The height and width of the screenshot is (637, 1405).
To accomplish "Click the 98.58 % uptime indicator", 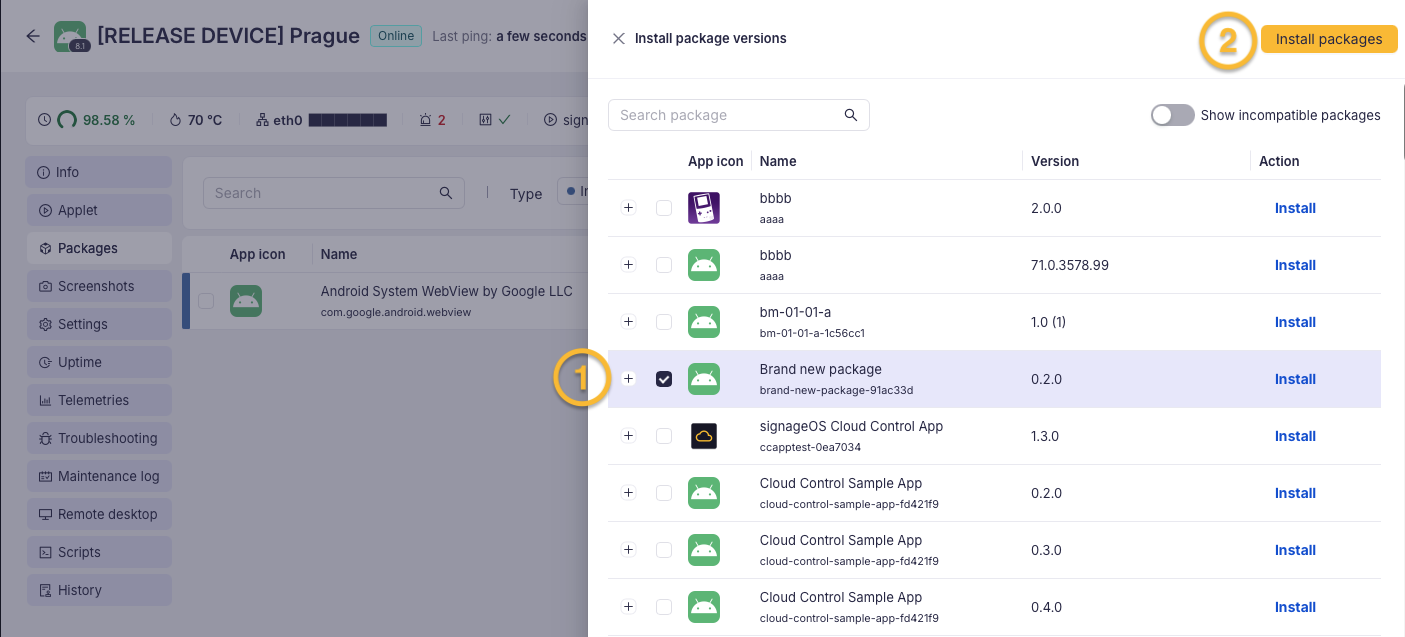I will tap(86, 120).
